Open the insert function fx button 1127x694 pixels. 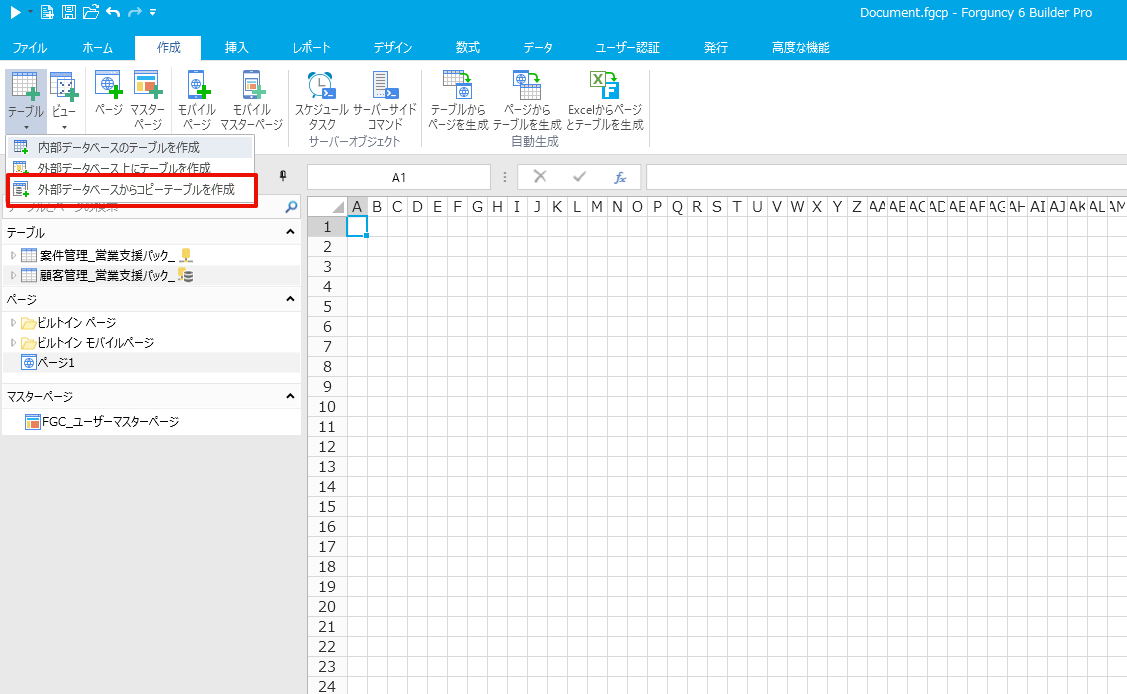(x=620, y=177)
